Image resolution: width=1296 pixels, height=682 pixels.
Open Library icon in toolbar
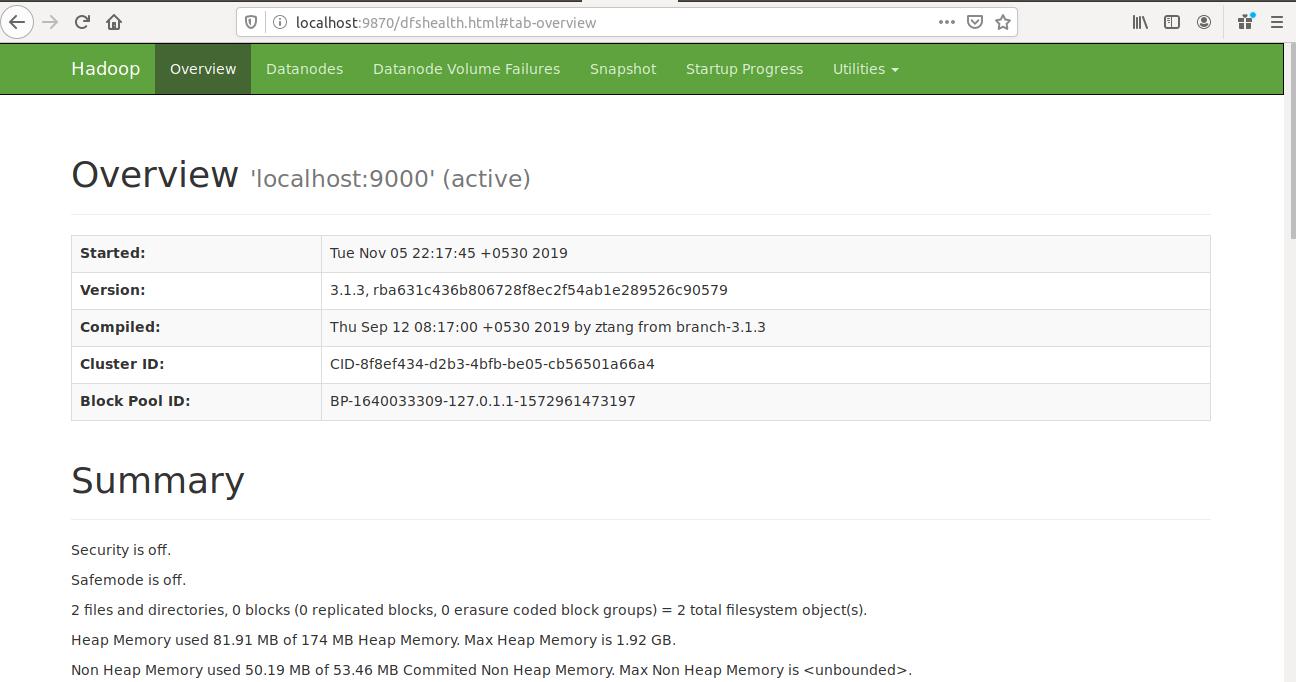pyautogui.click(x=1140, y=22)
